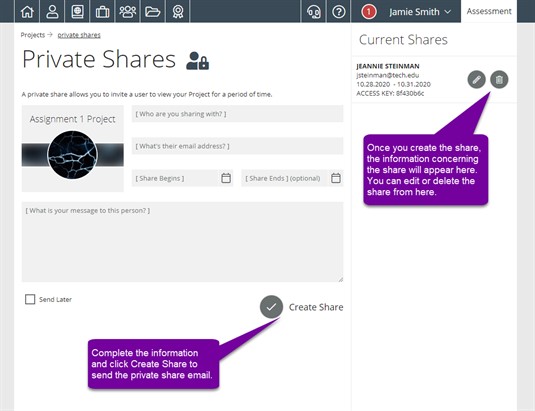Enable the Send Later checkbox
This screenshot has height=411, width=535.
[30, 299]
